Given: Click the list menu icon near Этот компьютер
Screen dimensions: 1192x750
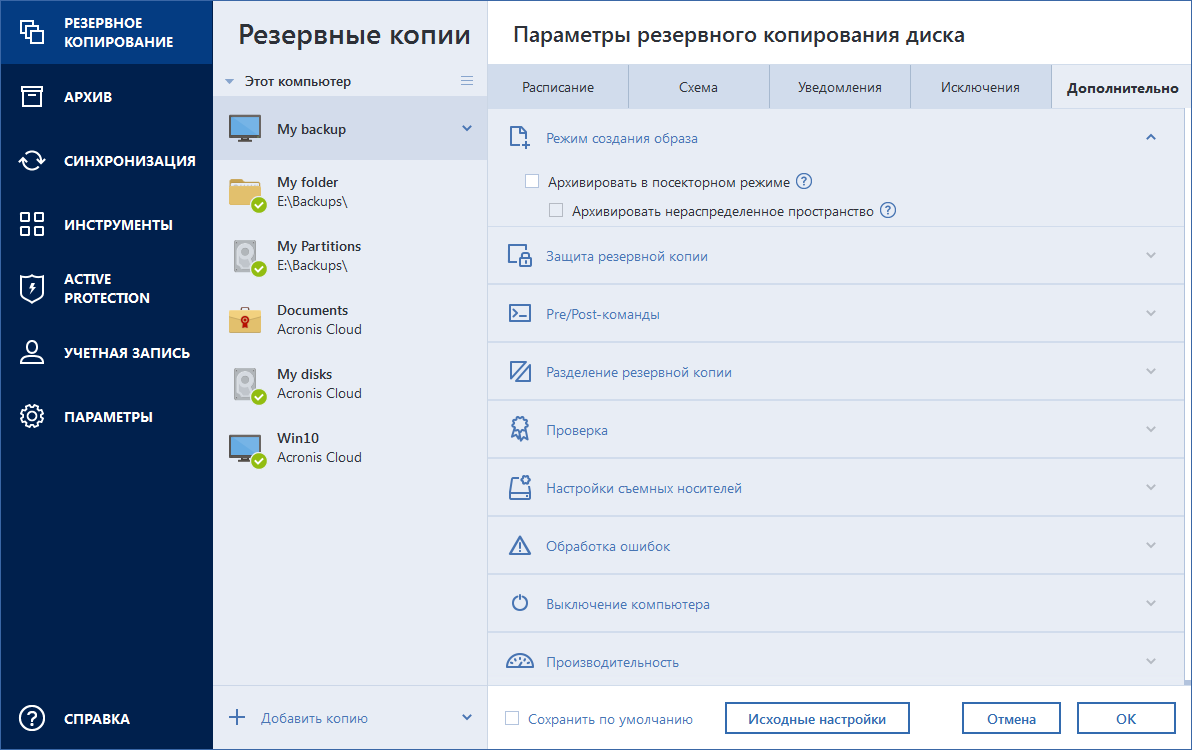Looking at the screenshot, I should click(467, 81).
